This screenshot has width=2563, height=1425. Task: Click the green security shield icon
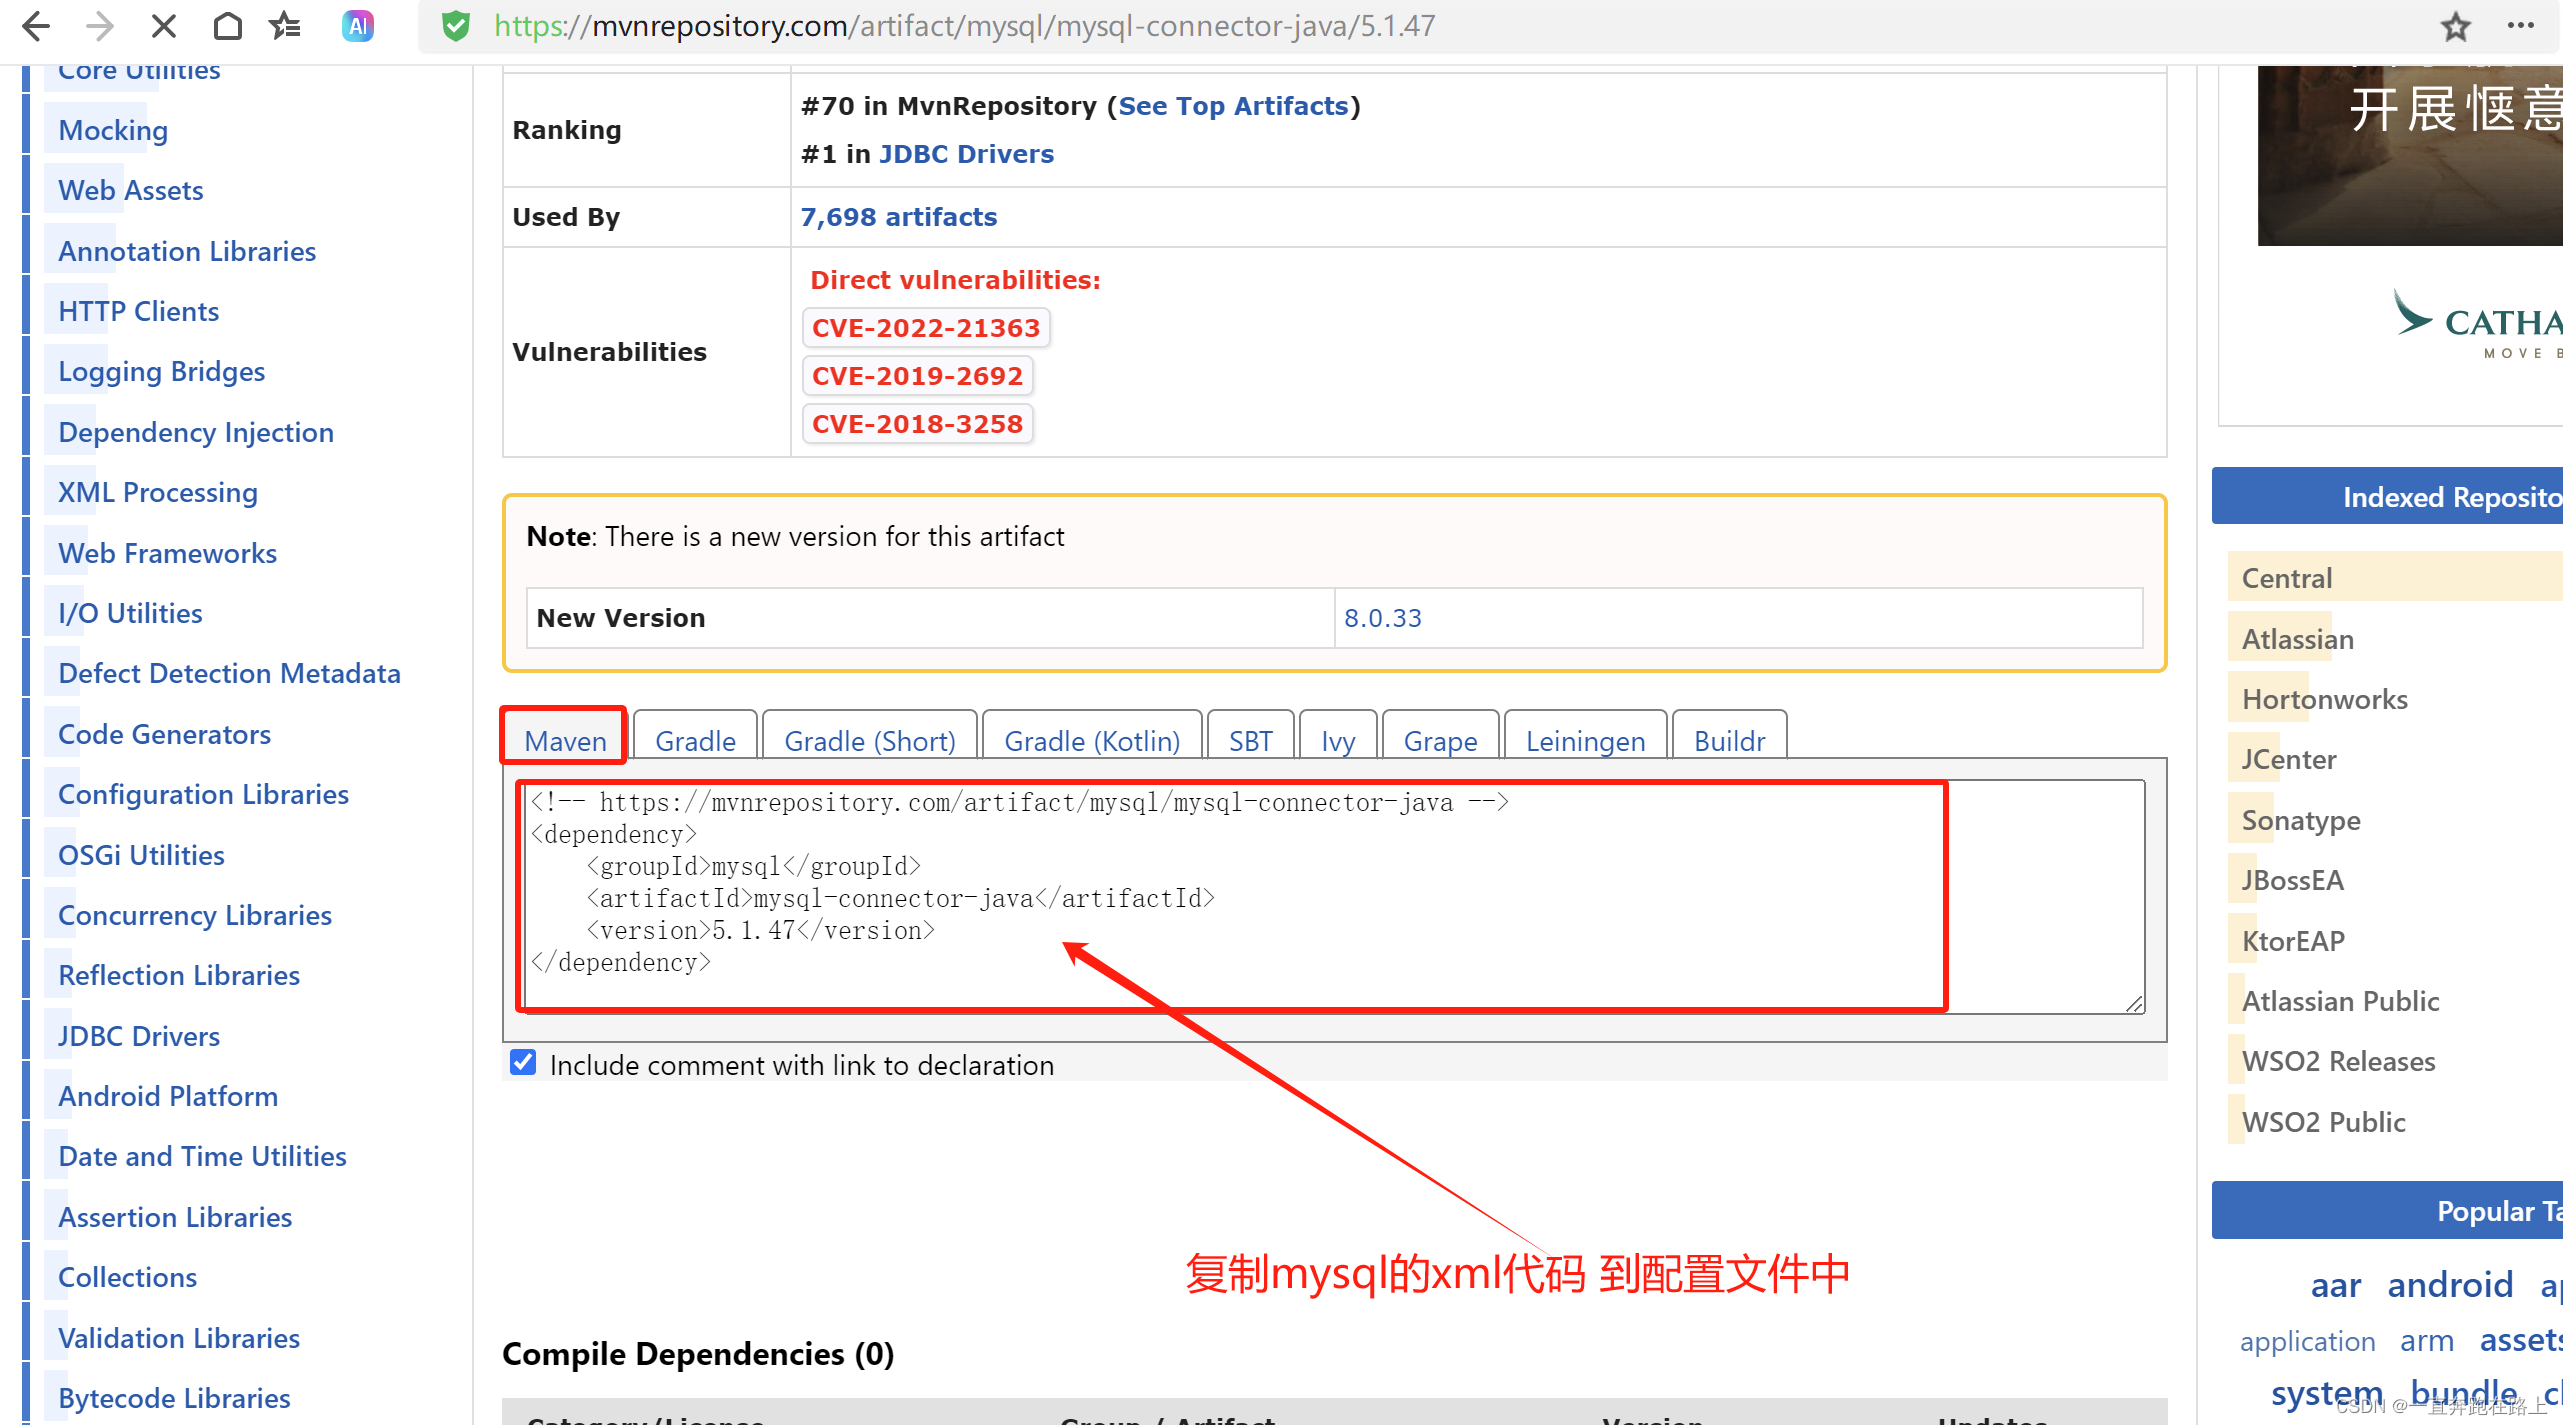tap(456, 26)
